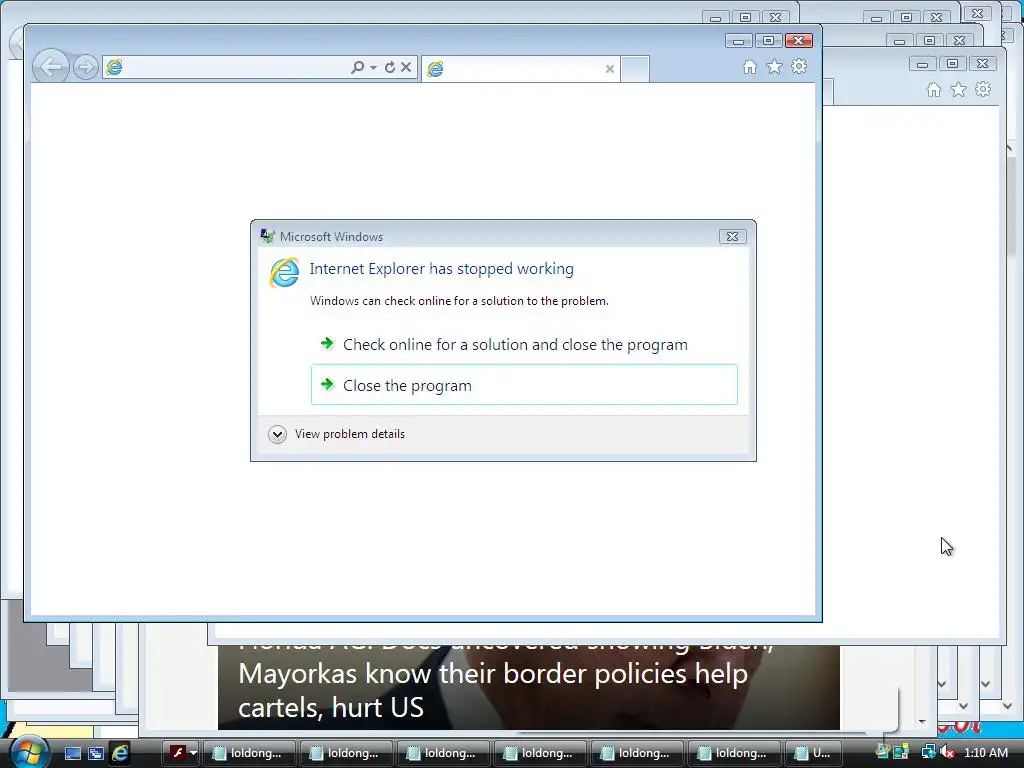Stop loading with the address bar X icon
The height and width of the screenshot is (768, 1024).
pos(406,67)
